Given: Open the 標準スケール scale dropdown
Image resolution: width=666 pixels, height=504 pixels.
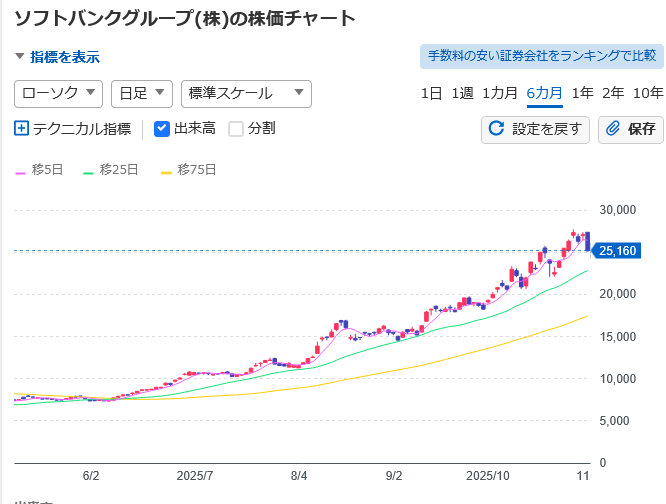Looking at the screenshot, I should (x=245, y=93).
